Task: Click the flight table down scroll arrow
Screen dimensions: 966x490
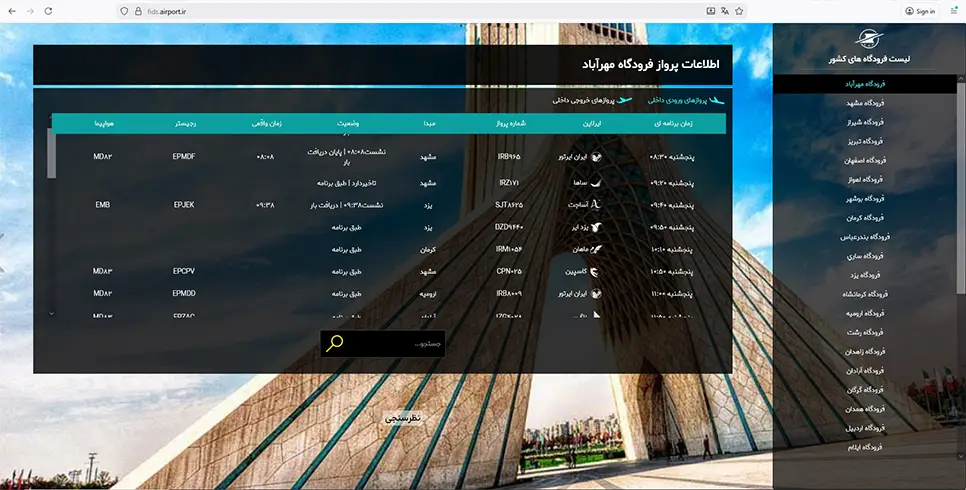Action: [52, 314]
